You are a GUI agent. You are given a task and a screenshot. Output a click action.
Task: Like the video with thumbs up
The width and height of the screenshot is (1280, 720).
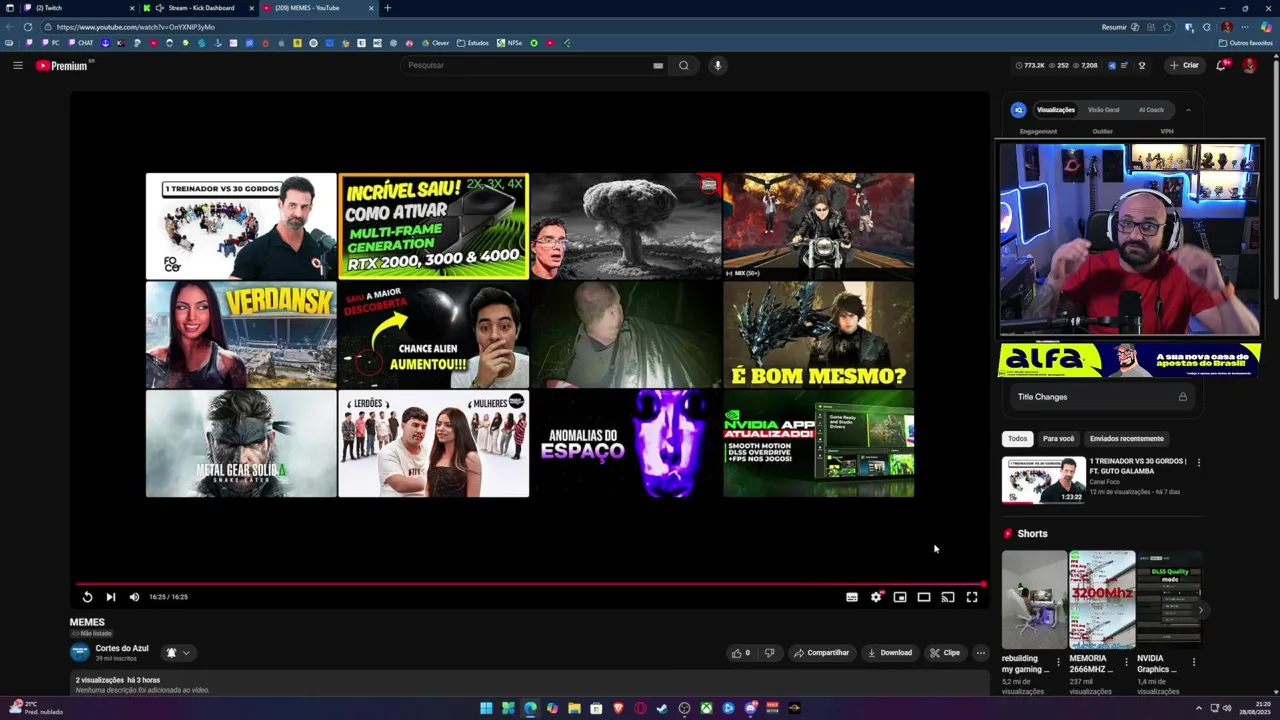coord(741,653)
